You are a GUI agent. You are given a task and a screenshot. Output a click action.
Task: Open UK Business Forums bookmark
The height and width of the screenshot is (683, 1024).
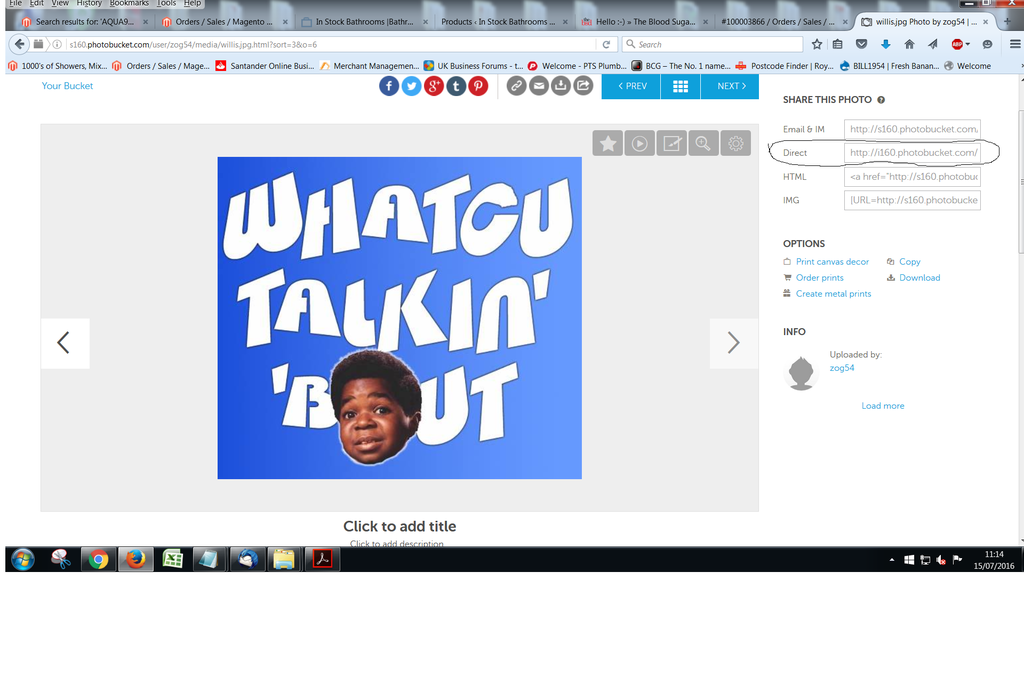tap(473, 66)
